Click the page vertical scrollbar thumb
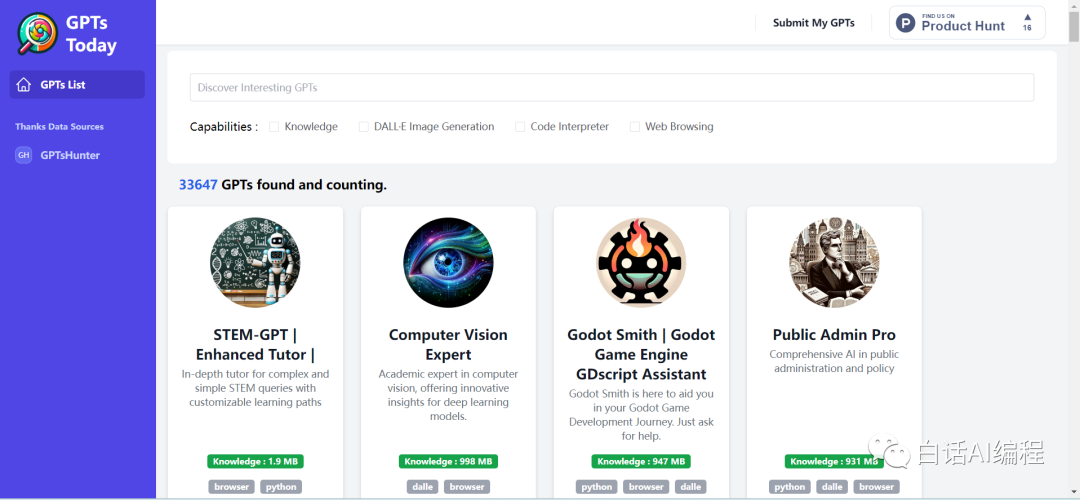1080x500 pixels. click(x=1074, y=26)
